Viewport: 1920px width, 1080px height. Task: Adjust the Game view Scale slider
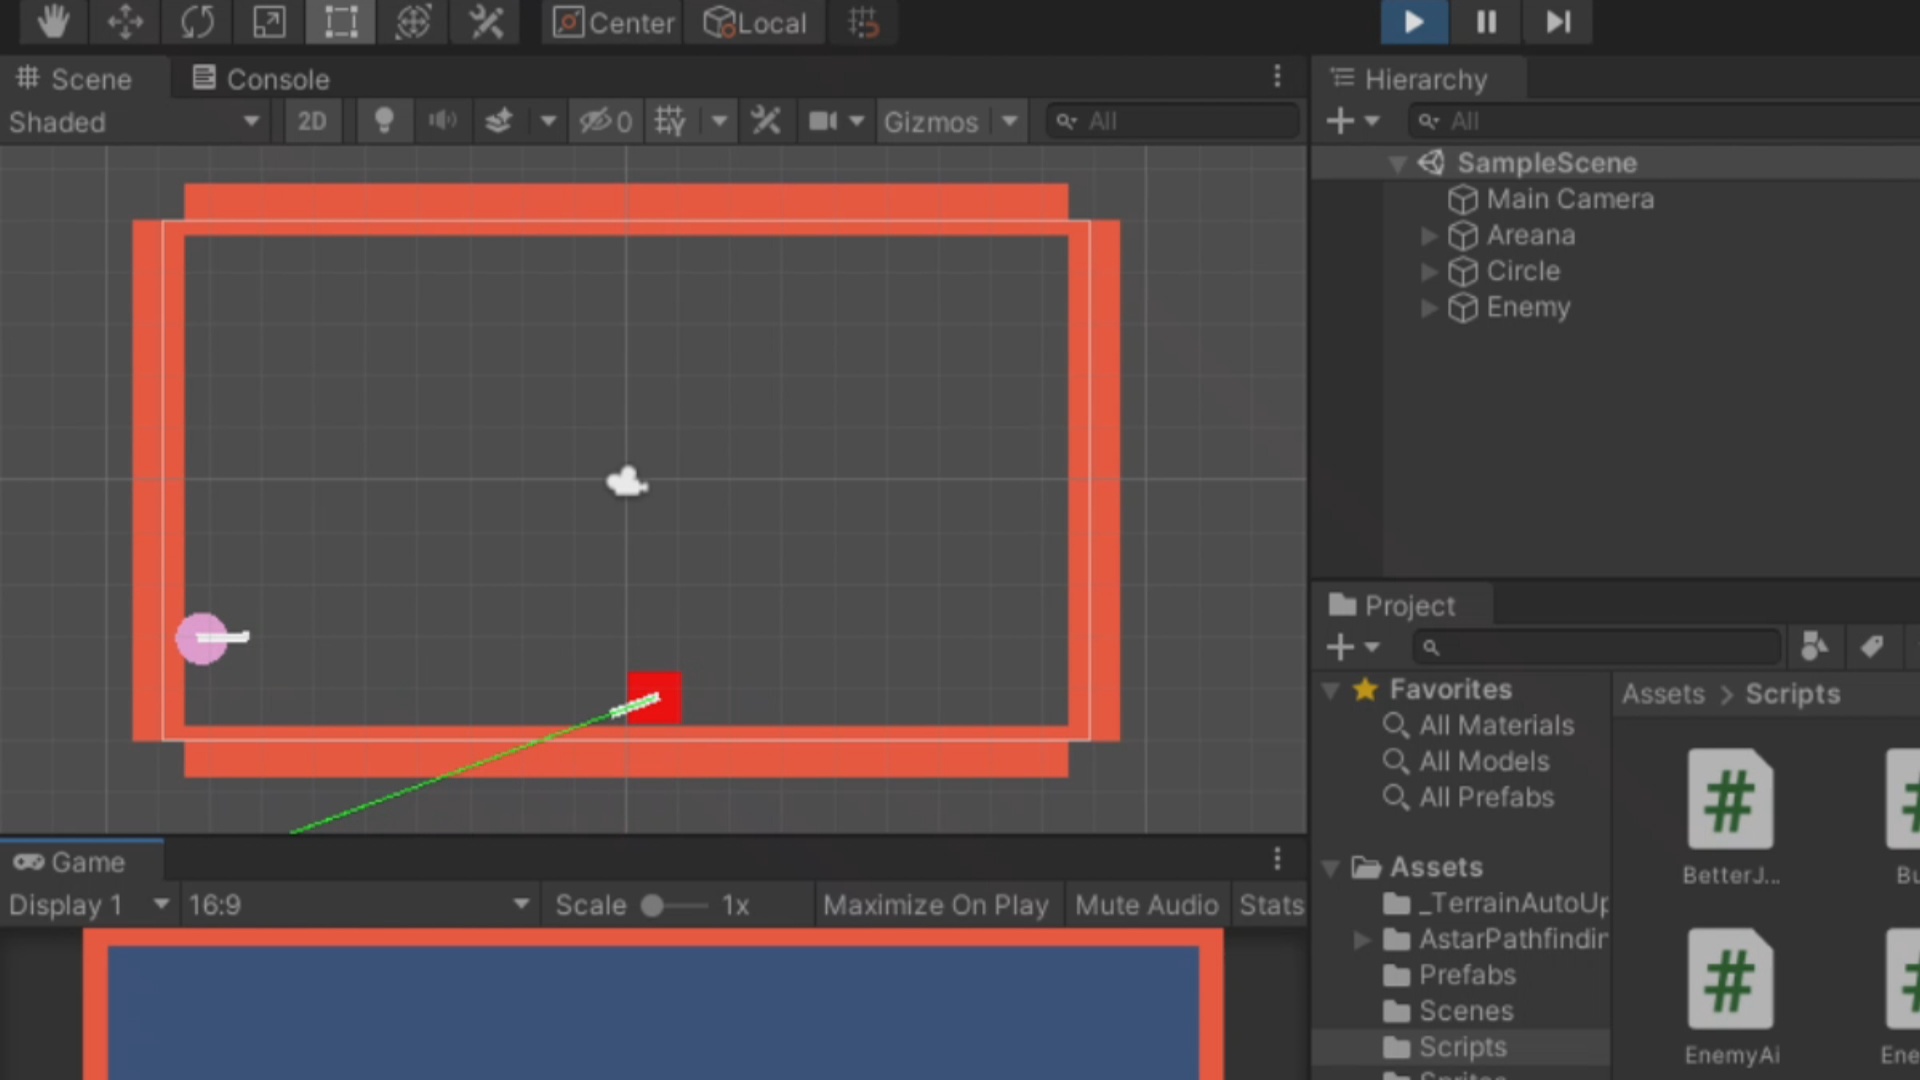tap(651, 904)
